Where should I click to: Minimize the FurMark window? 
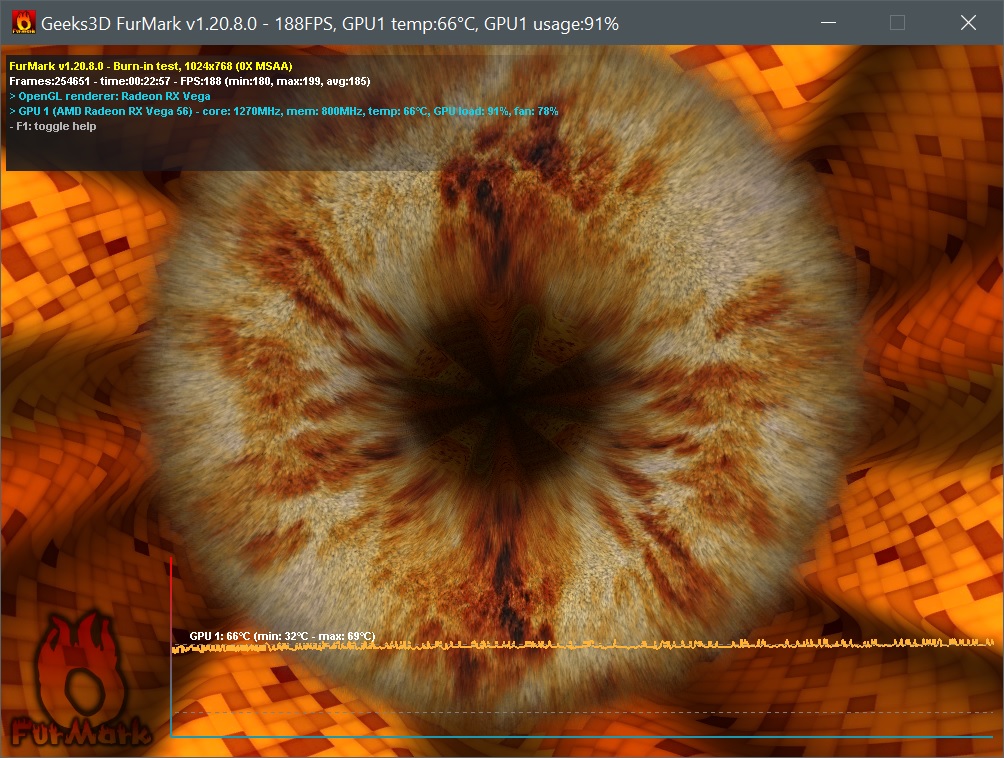click(829, 23)
